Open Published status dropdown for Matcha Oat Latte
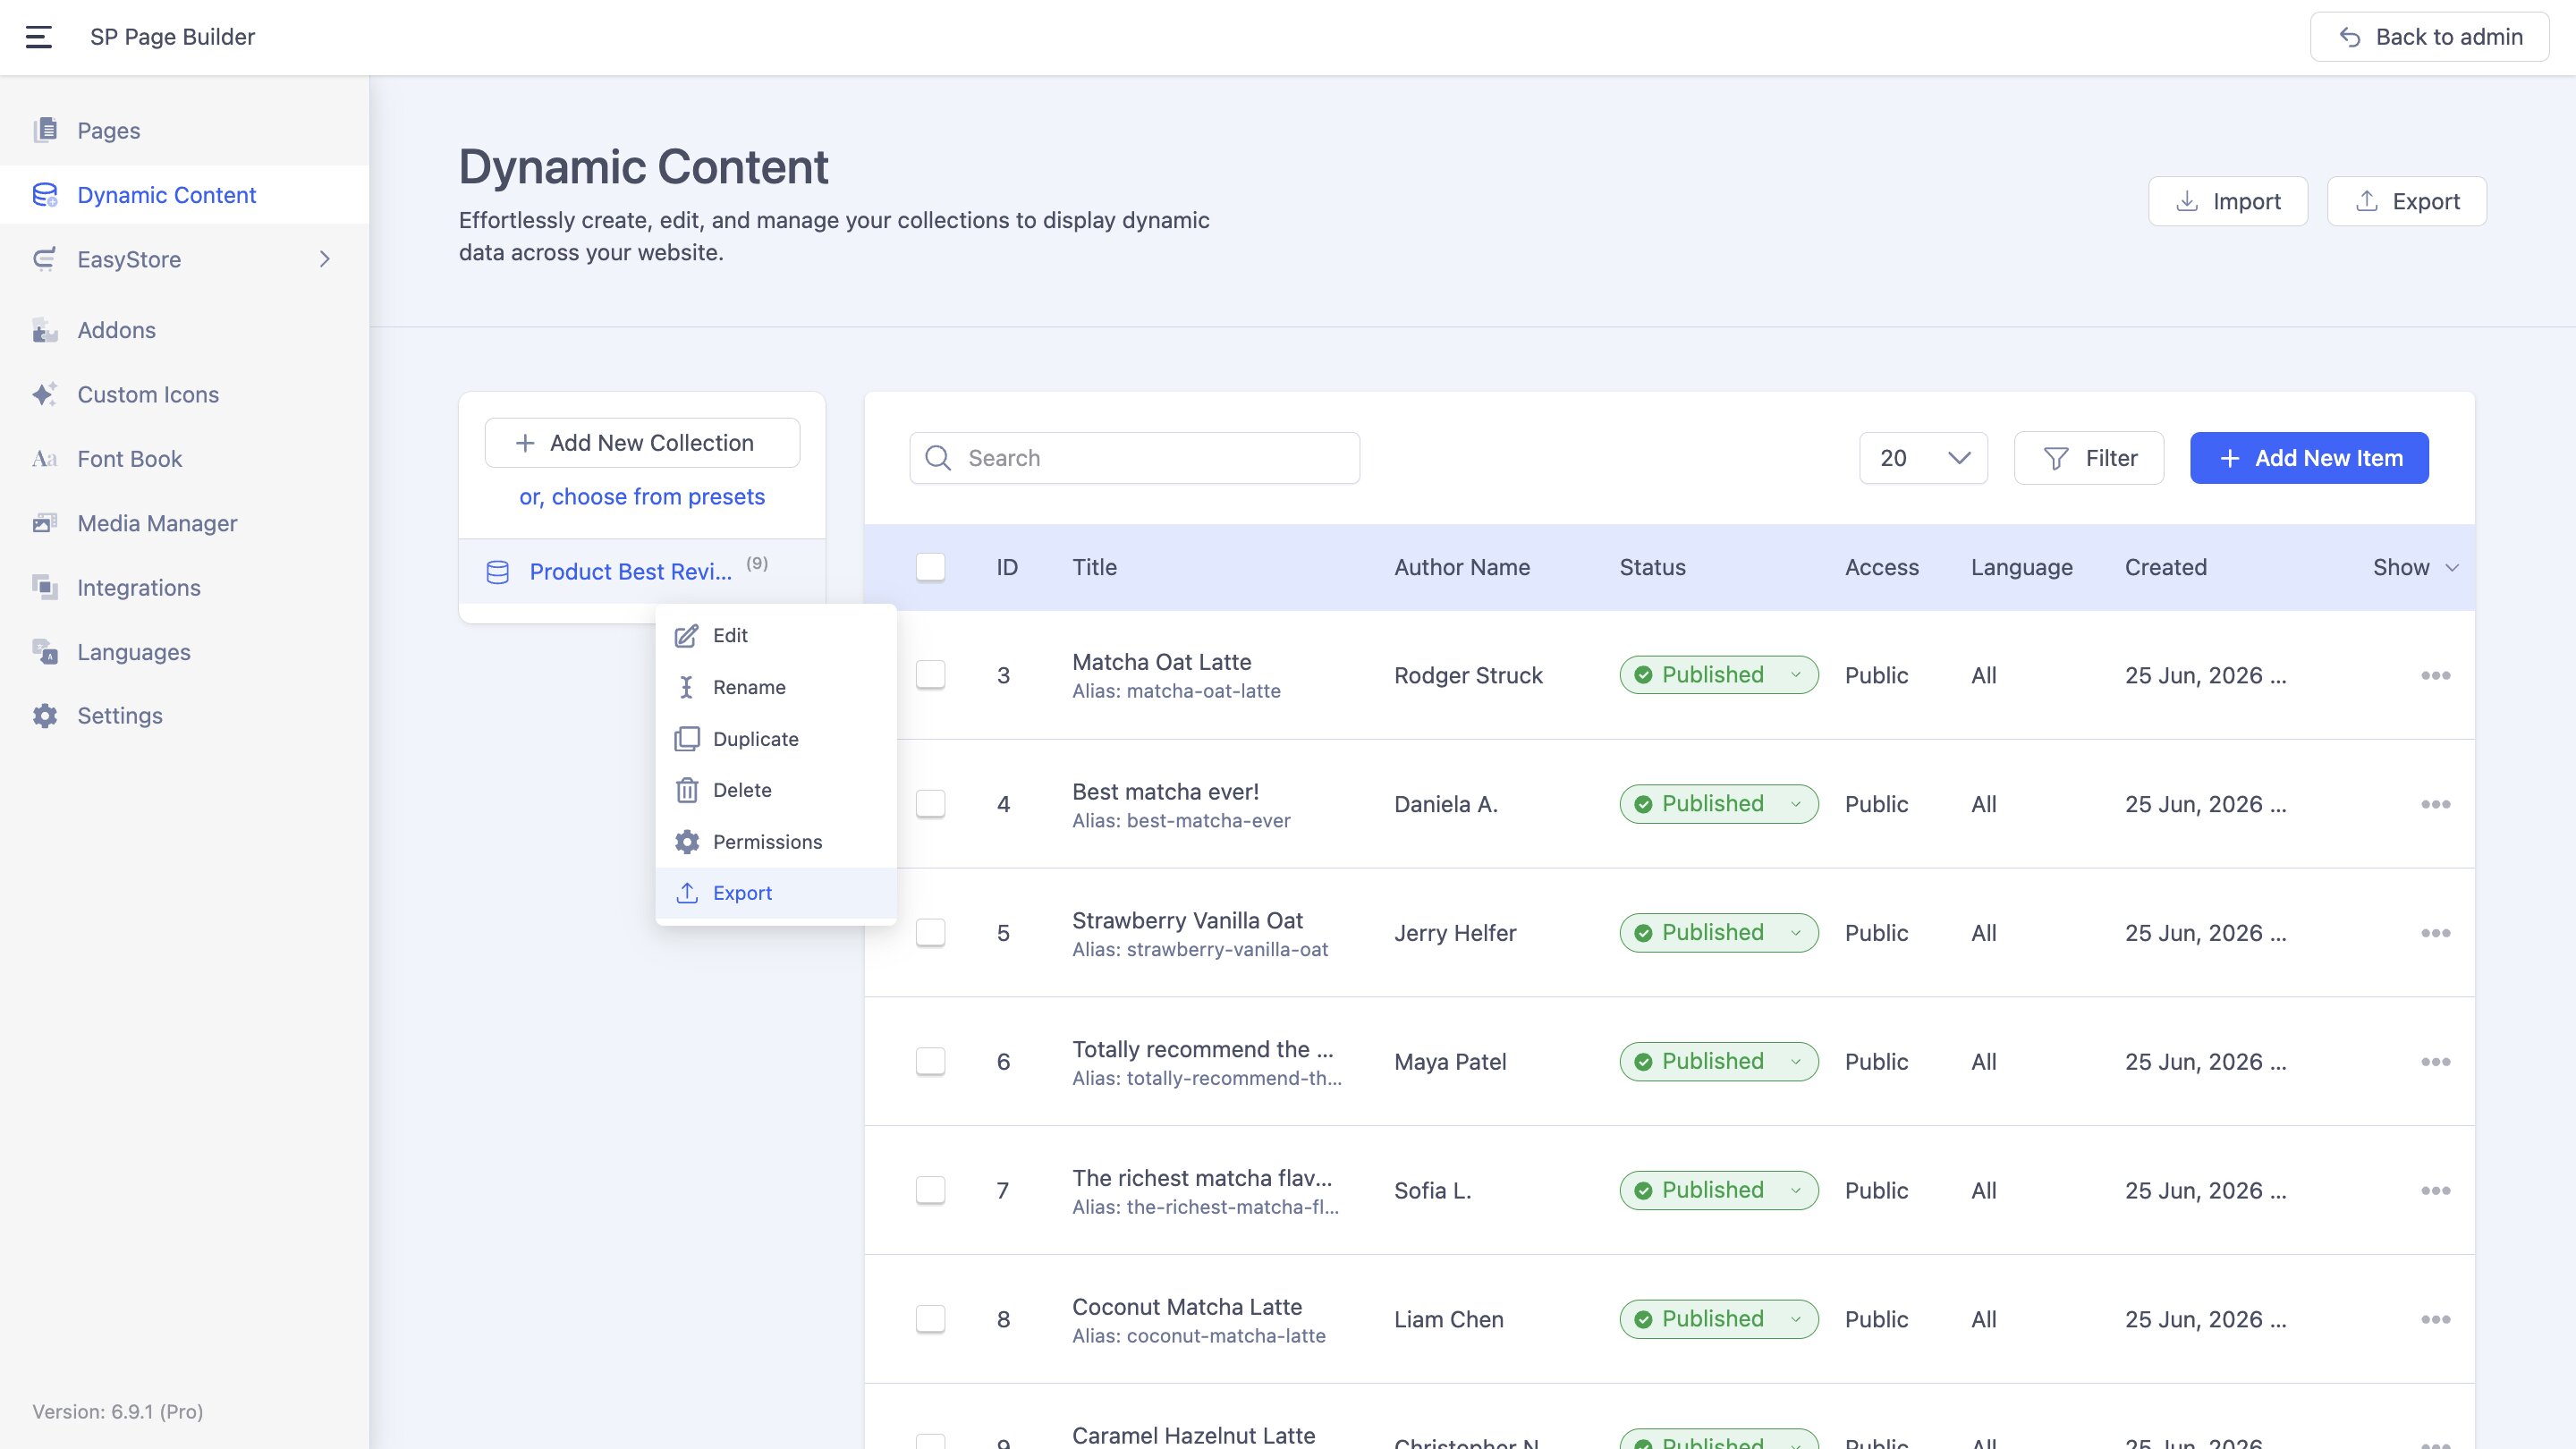The image size is (2576, 1449). pos(1718,675)
